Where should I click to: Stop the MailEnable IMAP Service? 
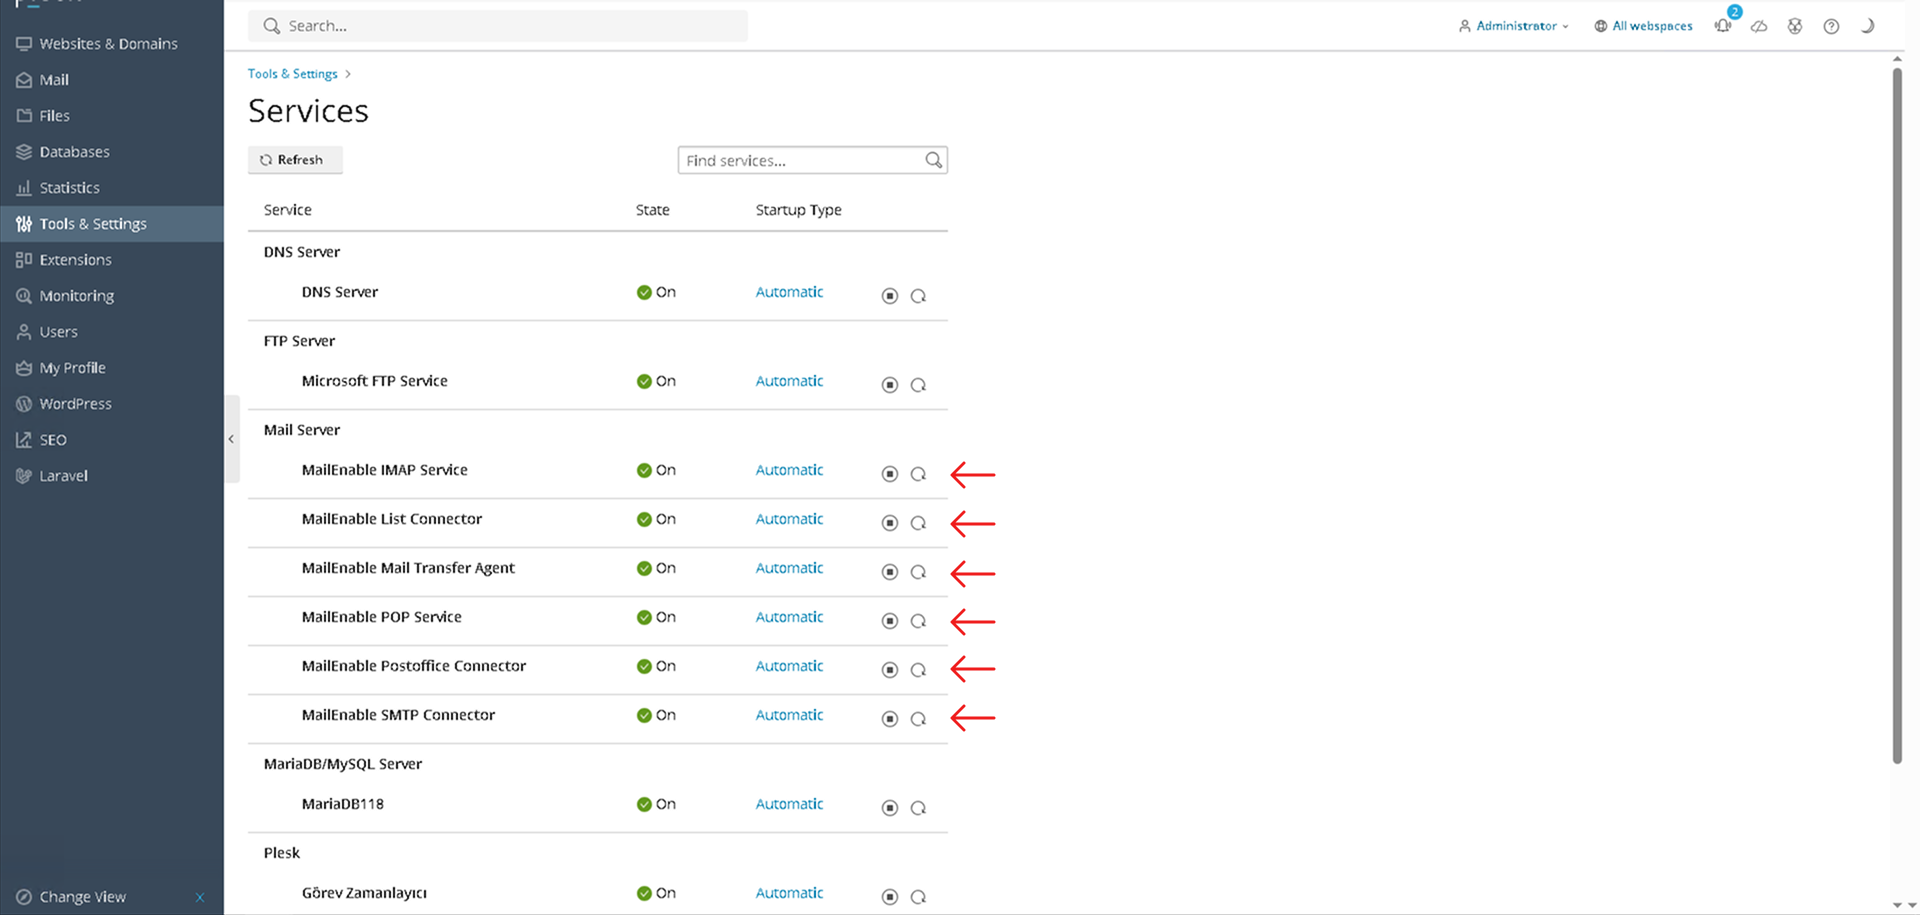890,474
